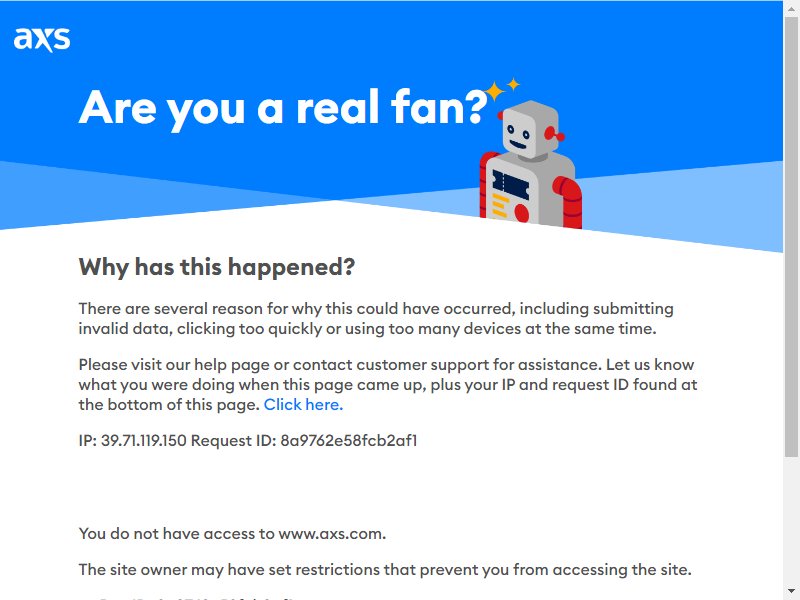Click the red antenna knob on the robot's head

pyautogui.click(x=553, y=134)
